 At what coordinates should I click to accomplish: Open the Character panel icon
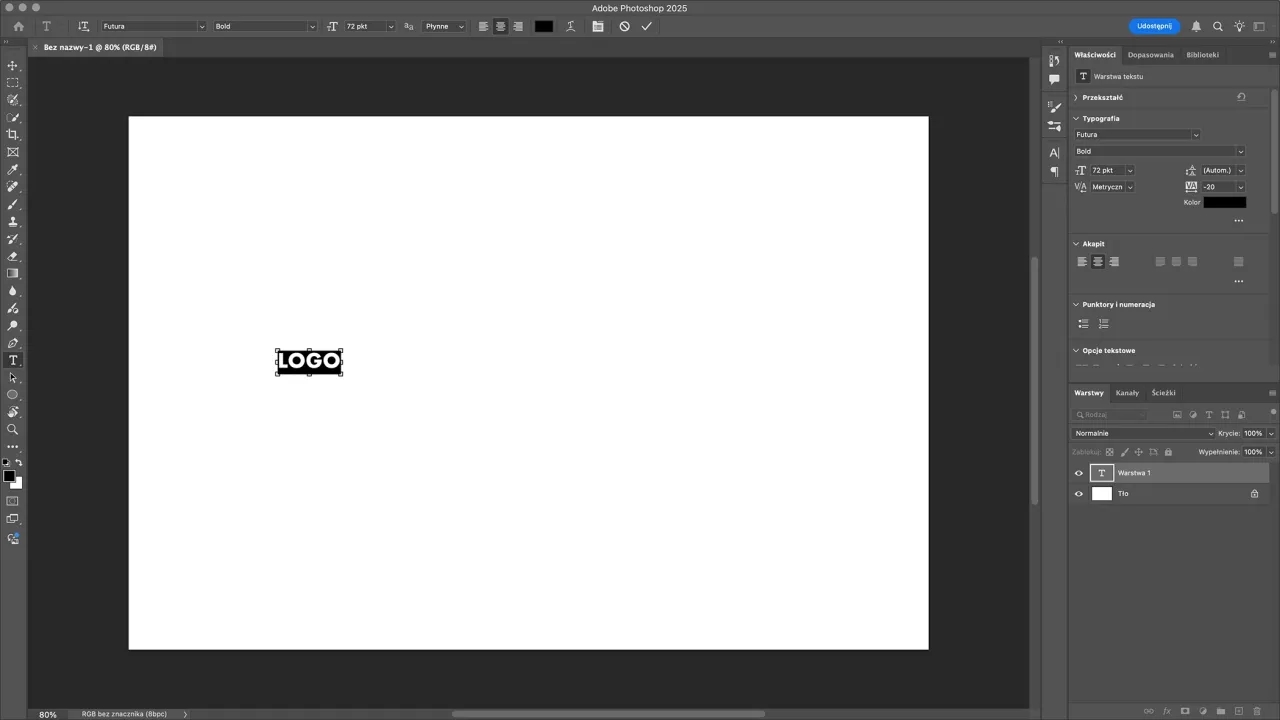click(1054, 152)
